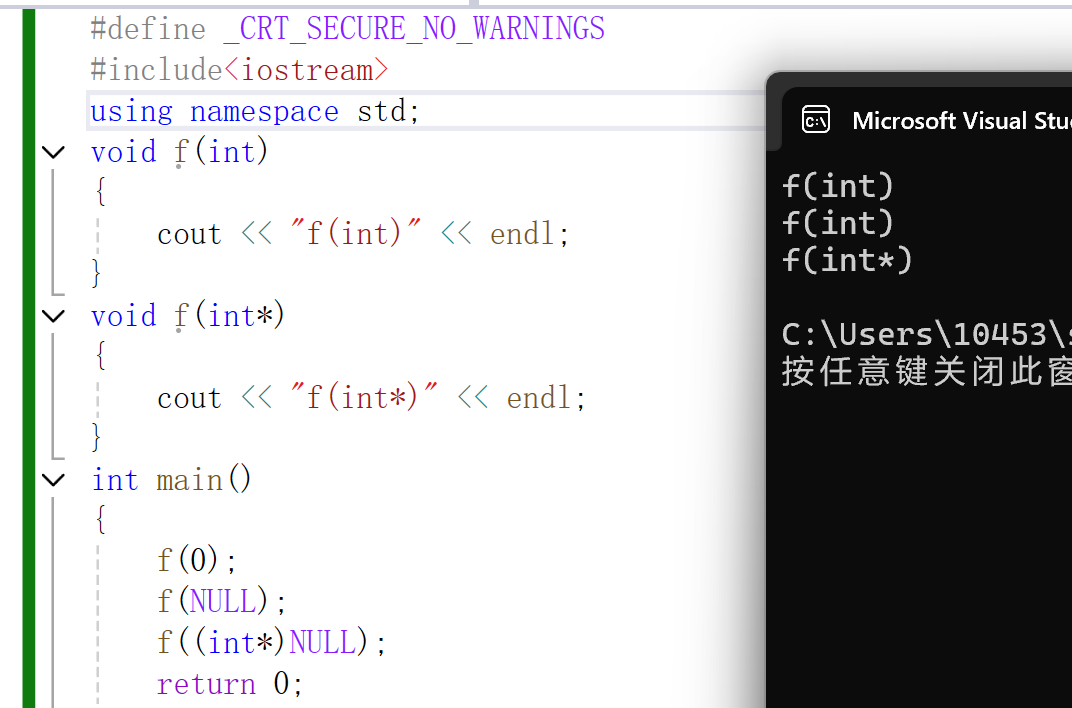1072x708 pixels.
Task: Click the <iostream> include header text
Action: [x=306, y=70]
